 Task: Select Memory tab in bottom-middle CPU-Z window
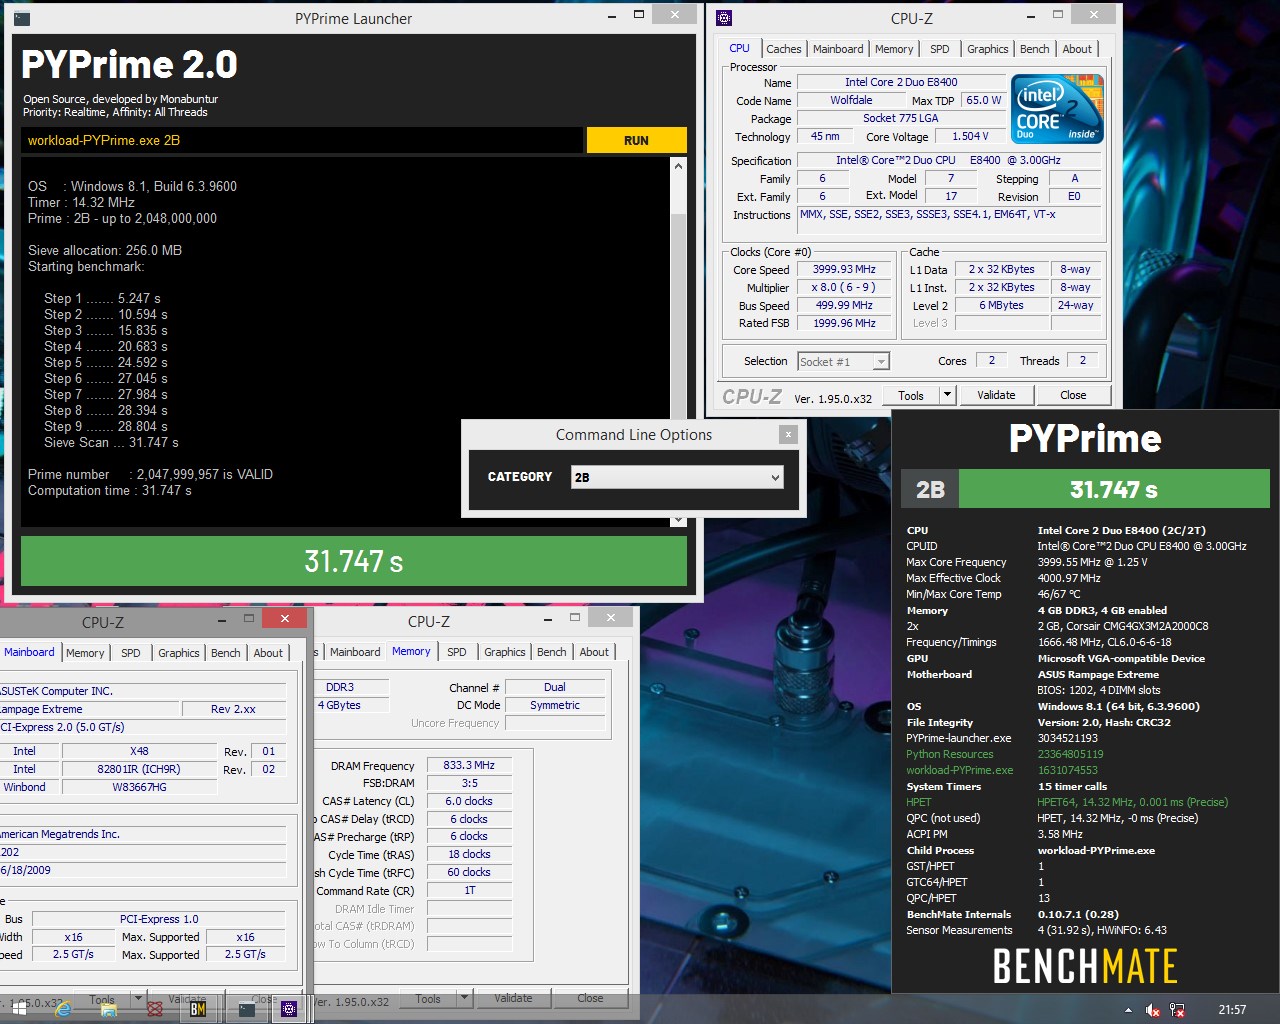411,651
